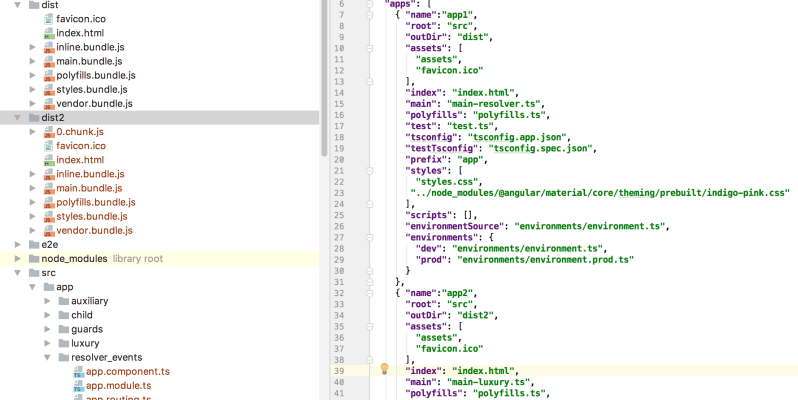Click the app.component.ts TypeScript file icon
This screenshot has height=400, width=798.
(x=77, y=371)
